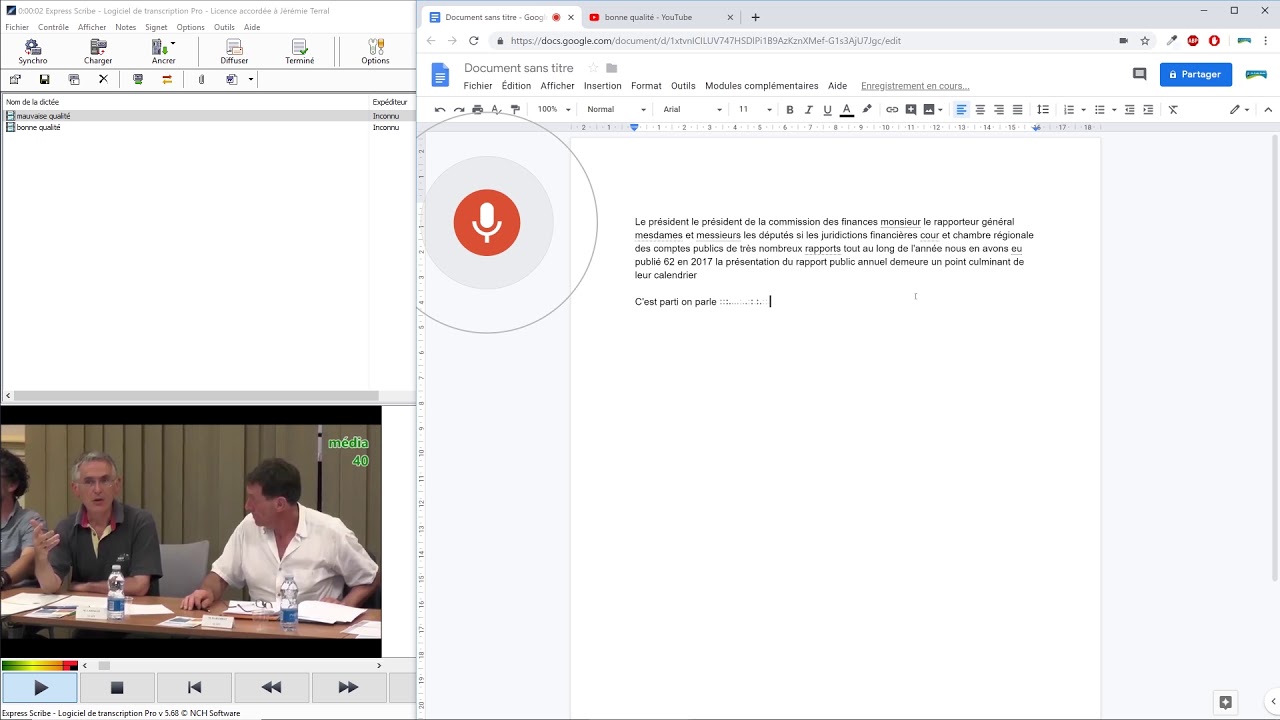
Task: Toggle italic formatting in Google Docs
Action: tap(809, 110)
